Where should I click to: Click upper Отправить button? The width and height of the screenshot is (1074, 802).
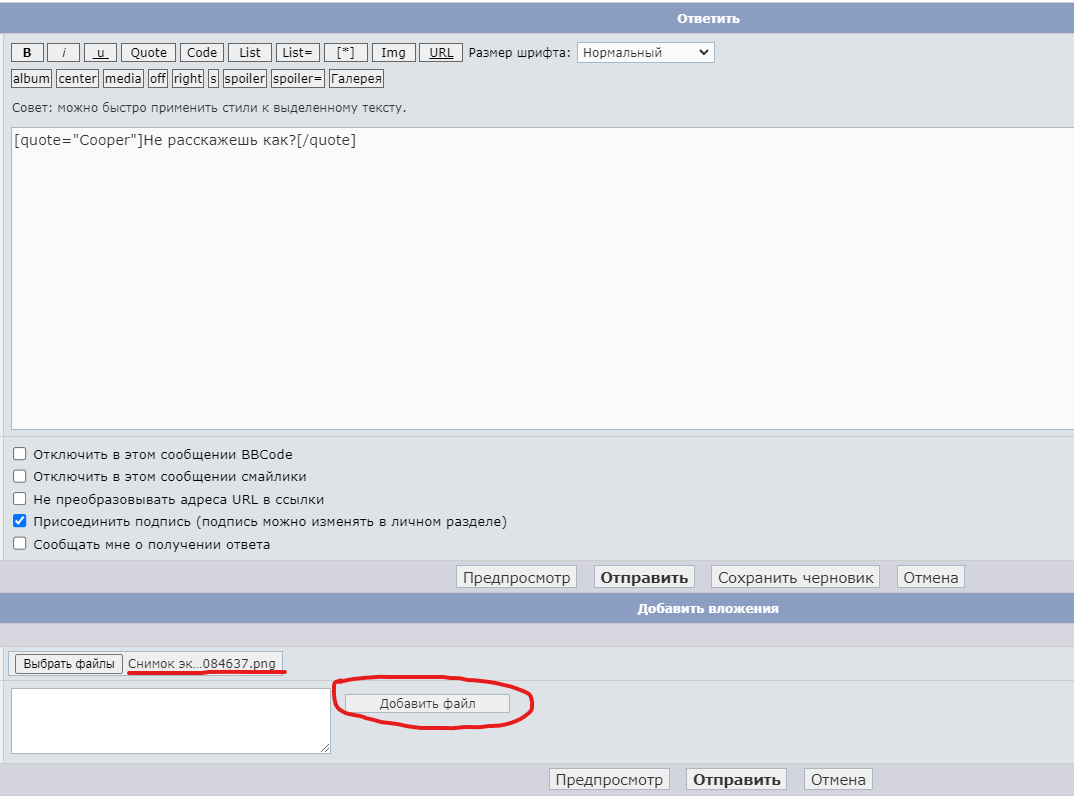click(645, 577)
